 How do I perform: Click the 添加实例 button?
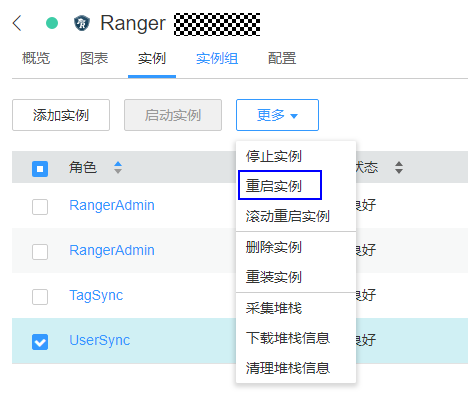point(61,115)
